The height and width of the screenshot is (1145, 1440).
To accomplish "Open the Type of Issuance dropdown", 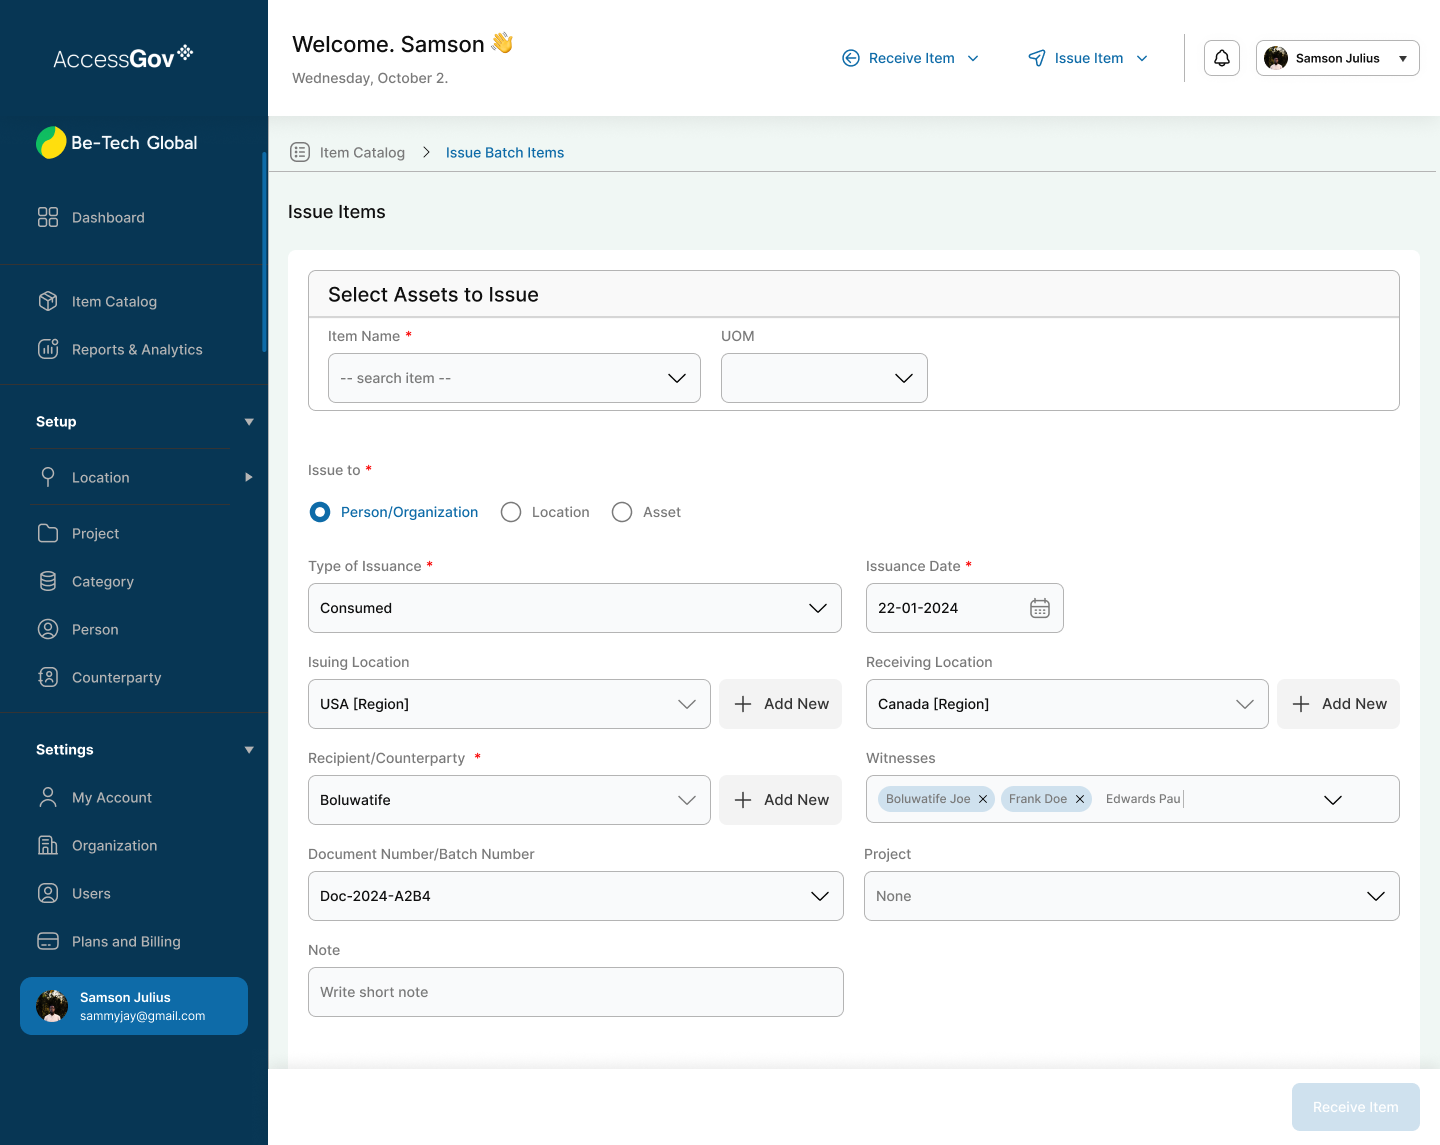I will [x=575, y=608].
